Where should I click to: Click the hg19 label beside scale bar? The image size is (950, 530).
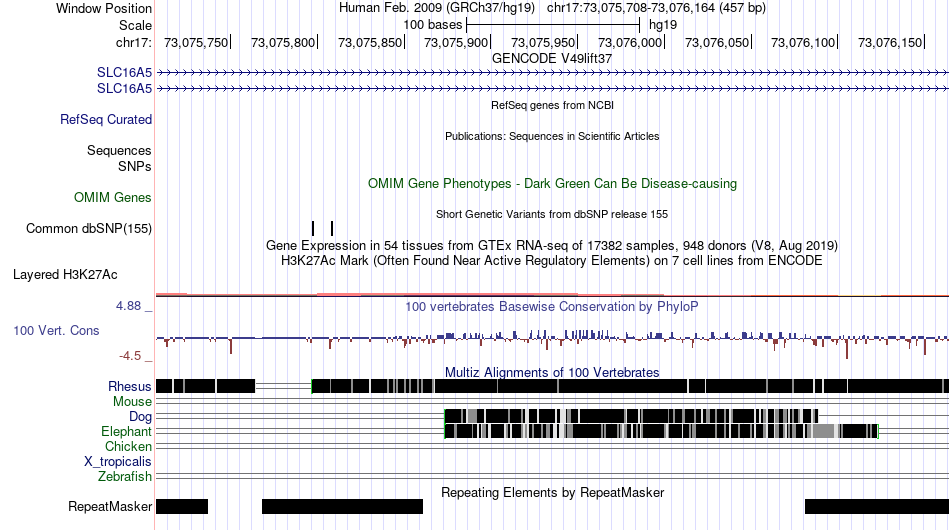663,25
